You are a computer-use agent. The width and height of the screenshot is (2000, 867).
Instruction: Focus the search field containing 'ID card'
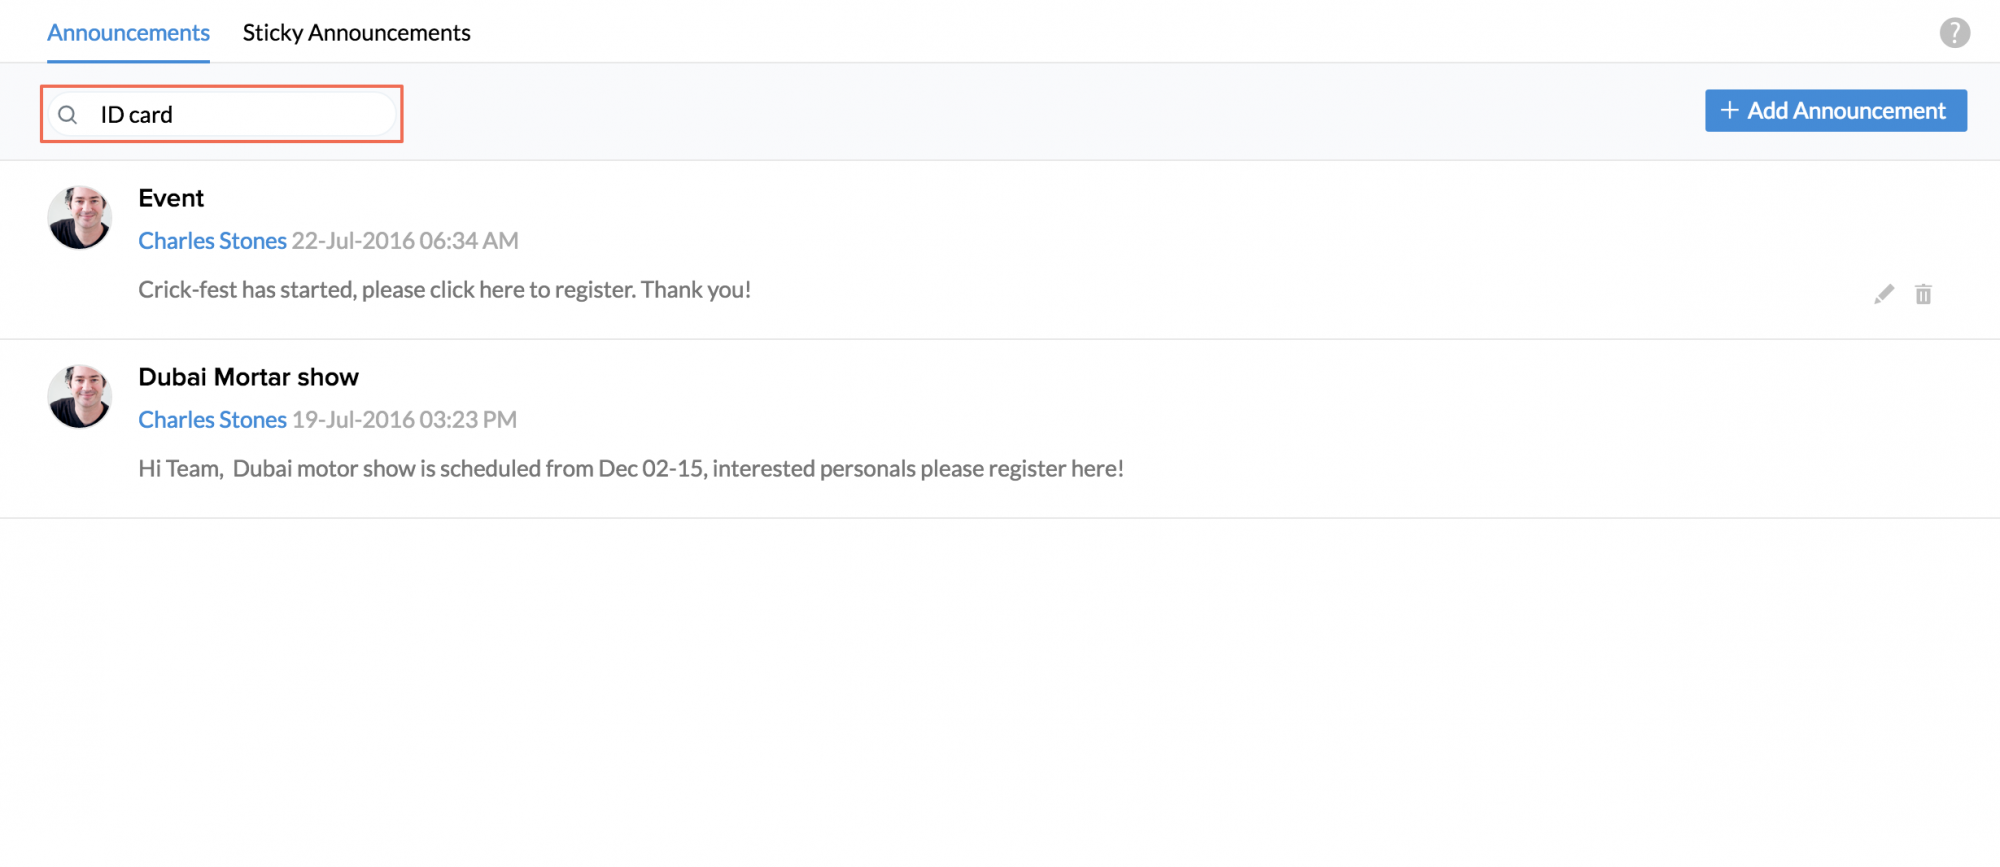pos(240,115)
